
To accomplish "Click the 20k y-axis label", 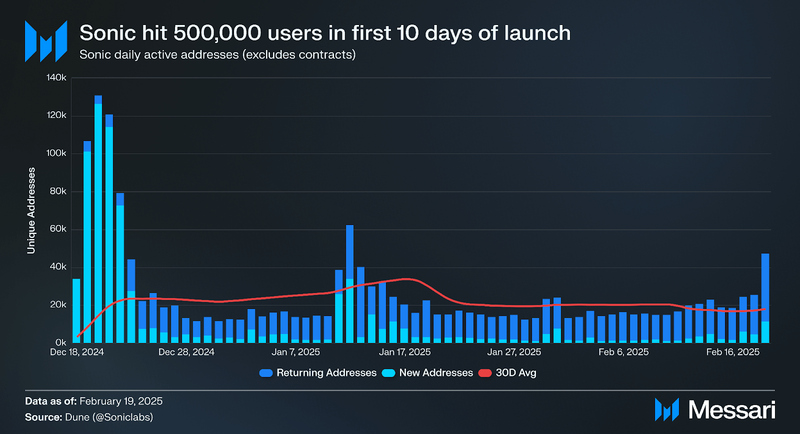I will tap(58, 305).
